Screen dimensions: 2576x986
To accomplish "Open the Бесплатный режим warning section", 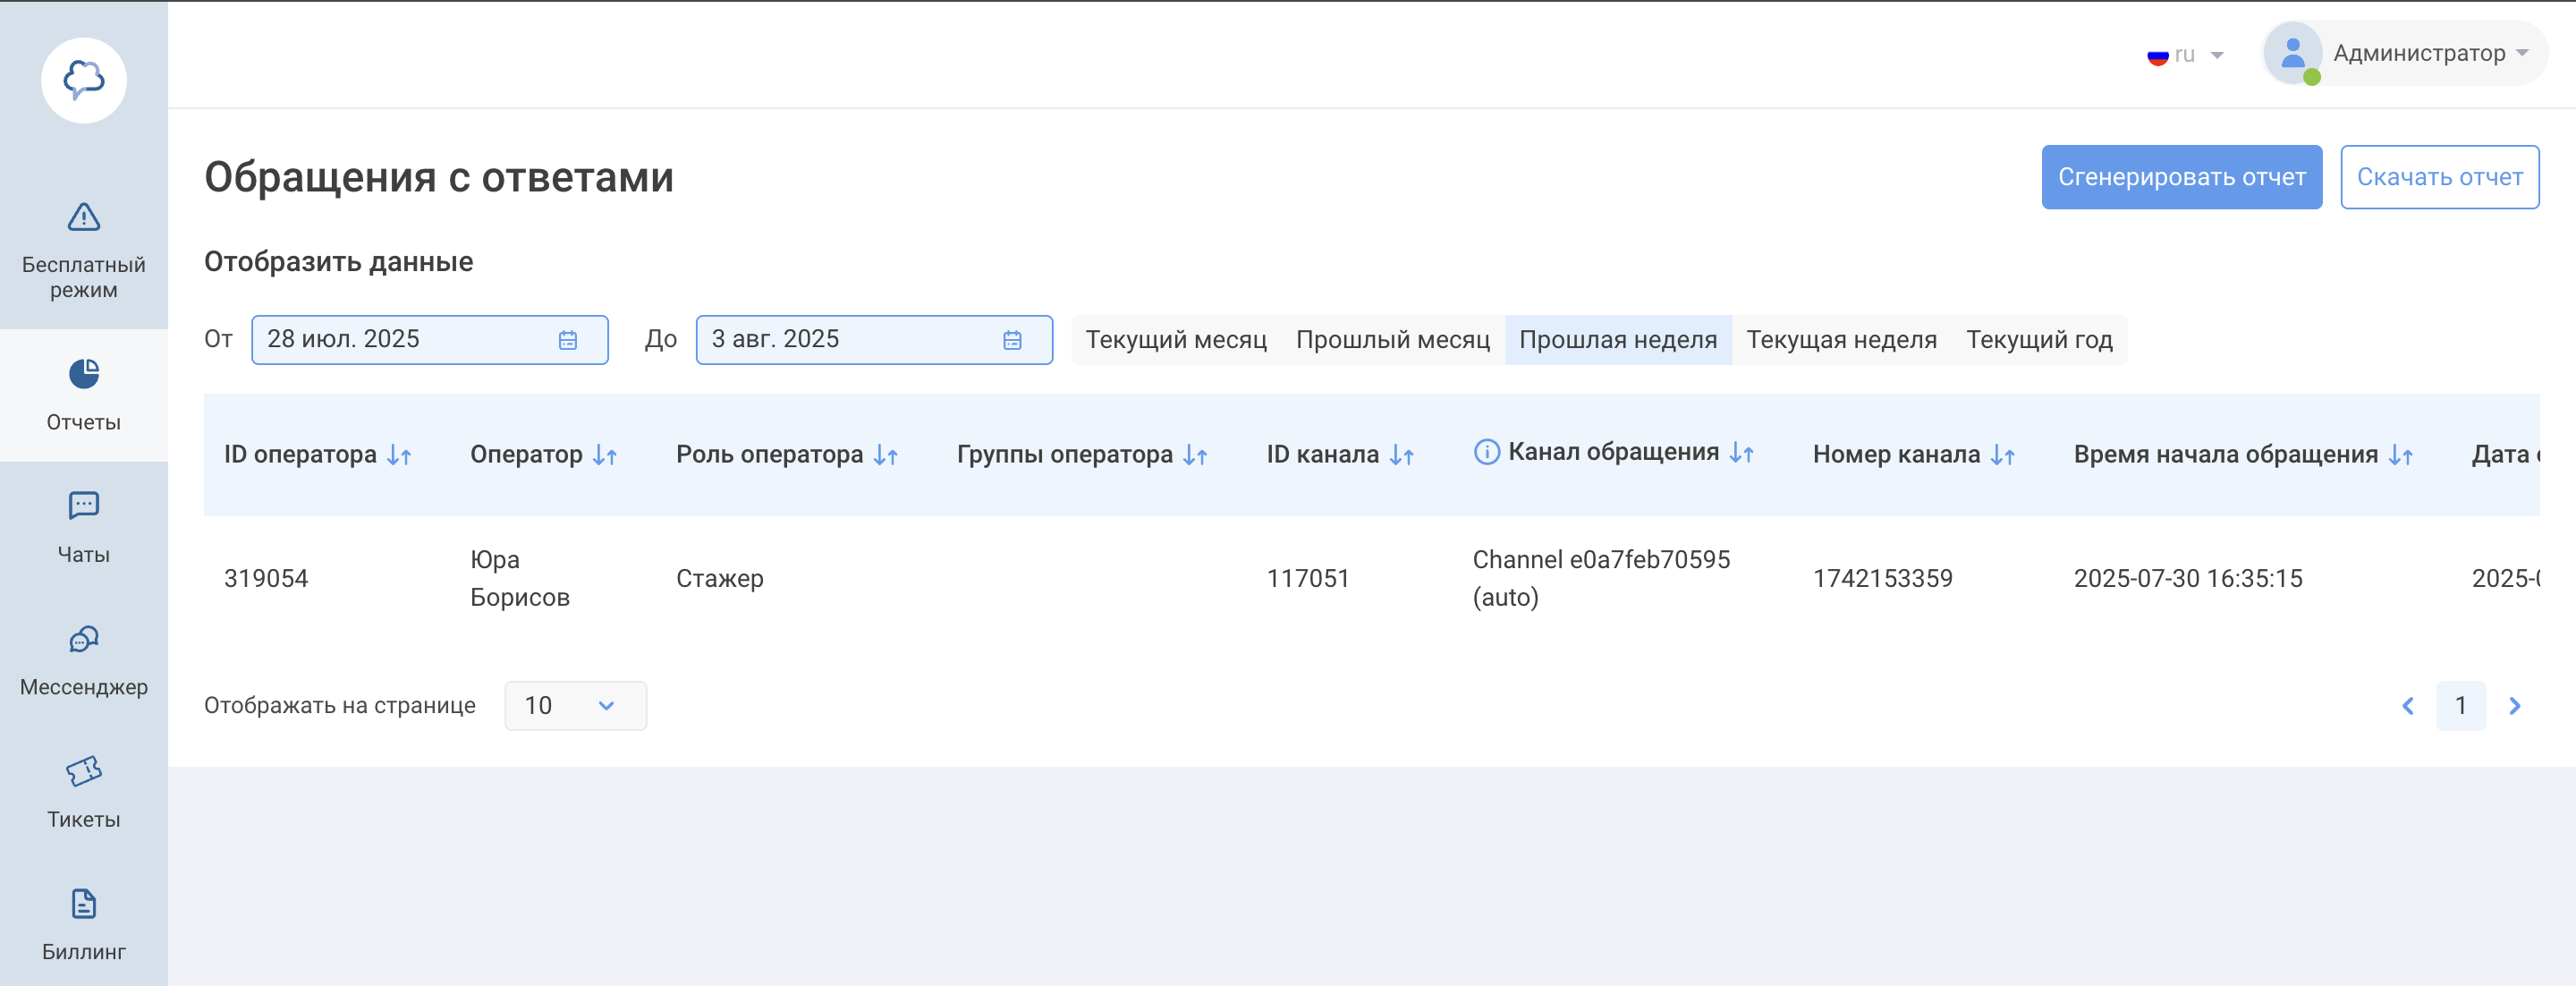I will pyautogui.click(x=84, y=250).
